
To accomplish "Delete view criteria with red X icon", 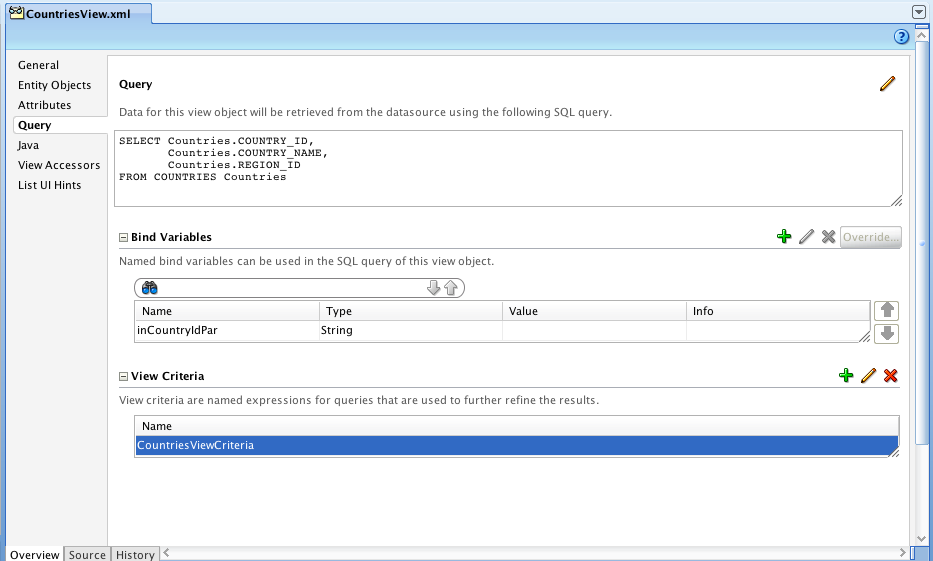I will click(x=890, y=375).
